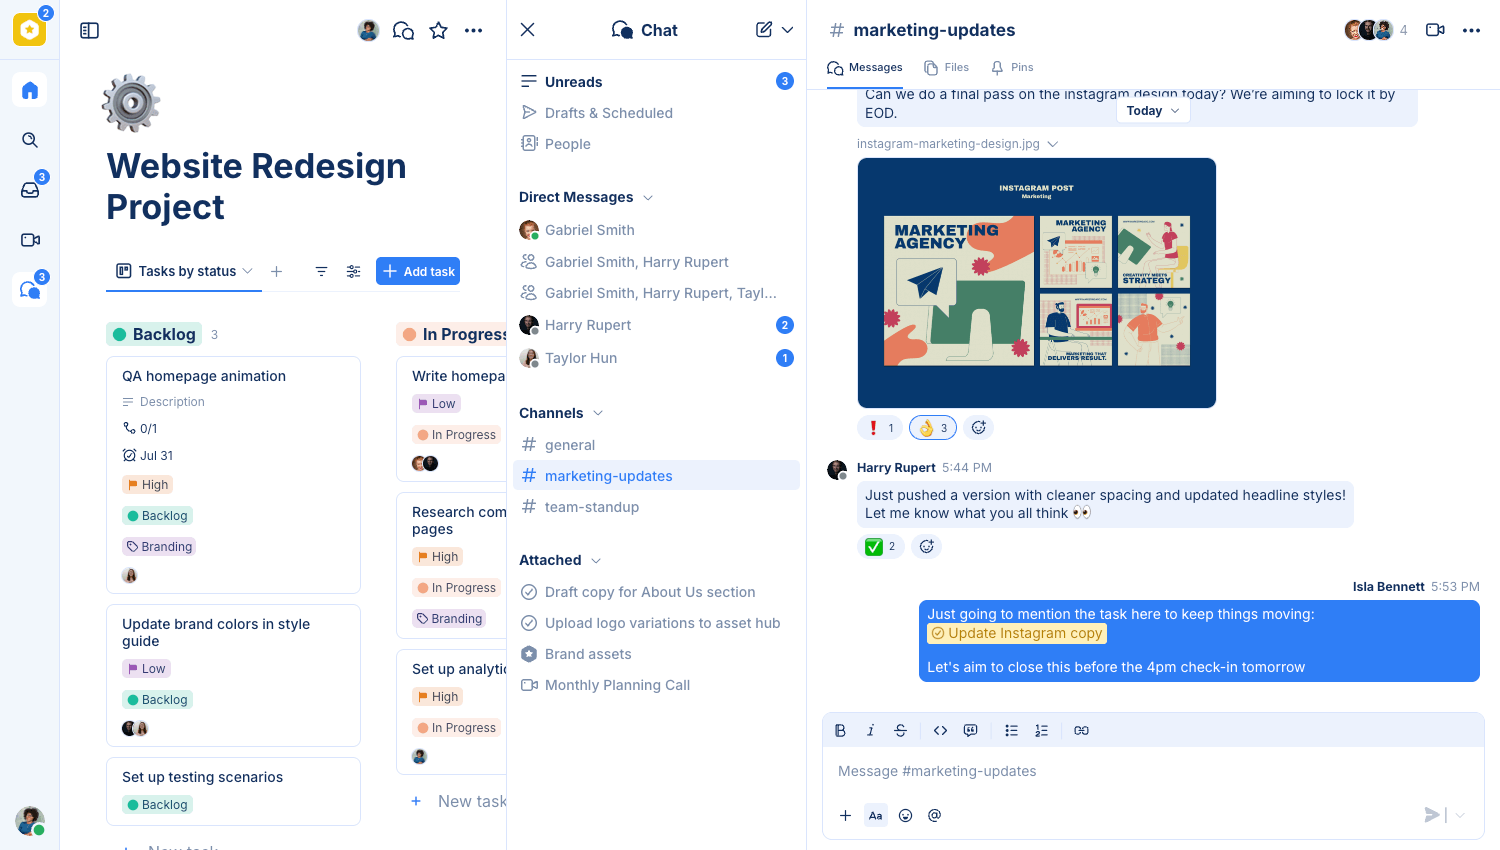Toggle the OK hand reaction

click(x=933, y=428)
